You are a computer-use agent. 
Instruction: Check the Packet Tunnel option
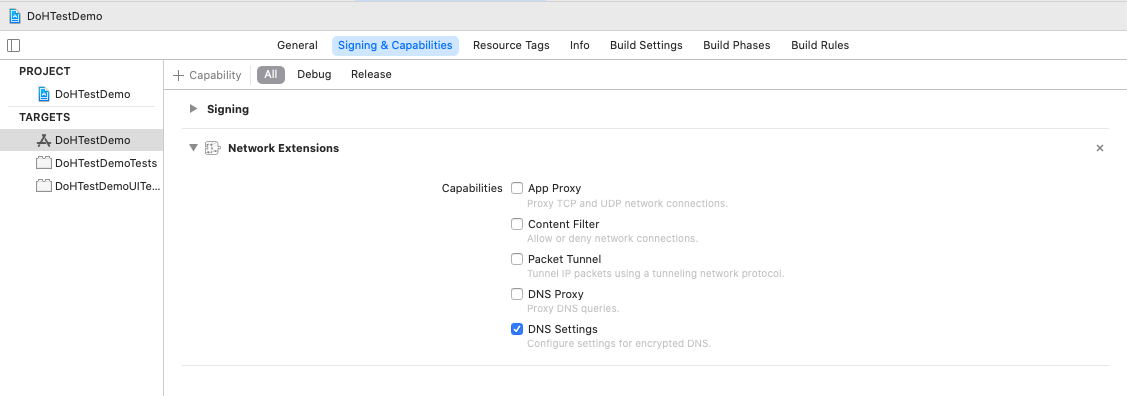(x=517, y=259)
